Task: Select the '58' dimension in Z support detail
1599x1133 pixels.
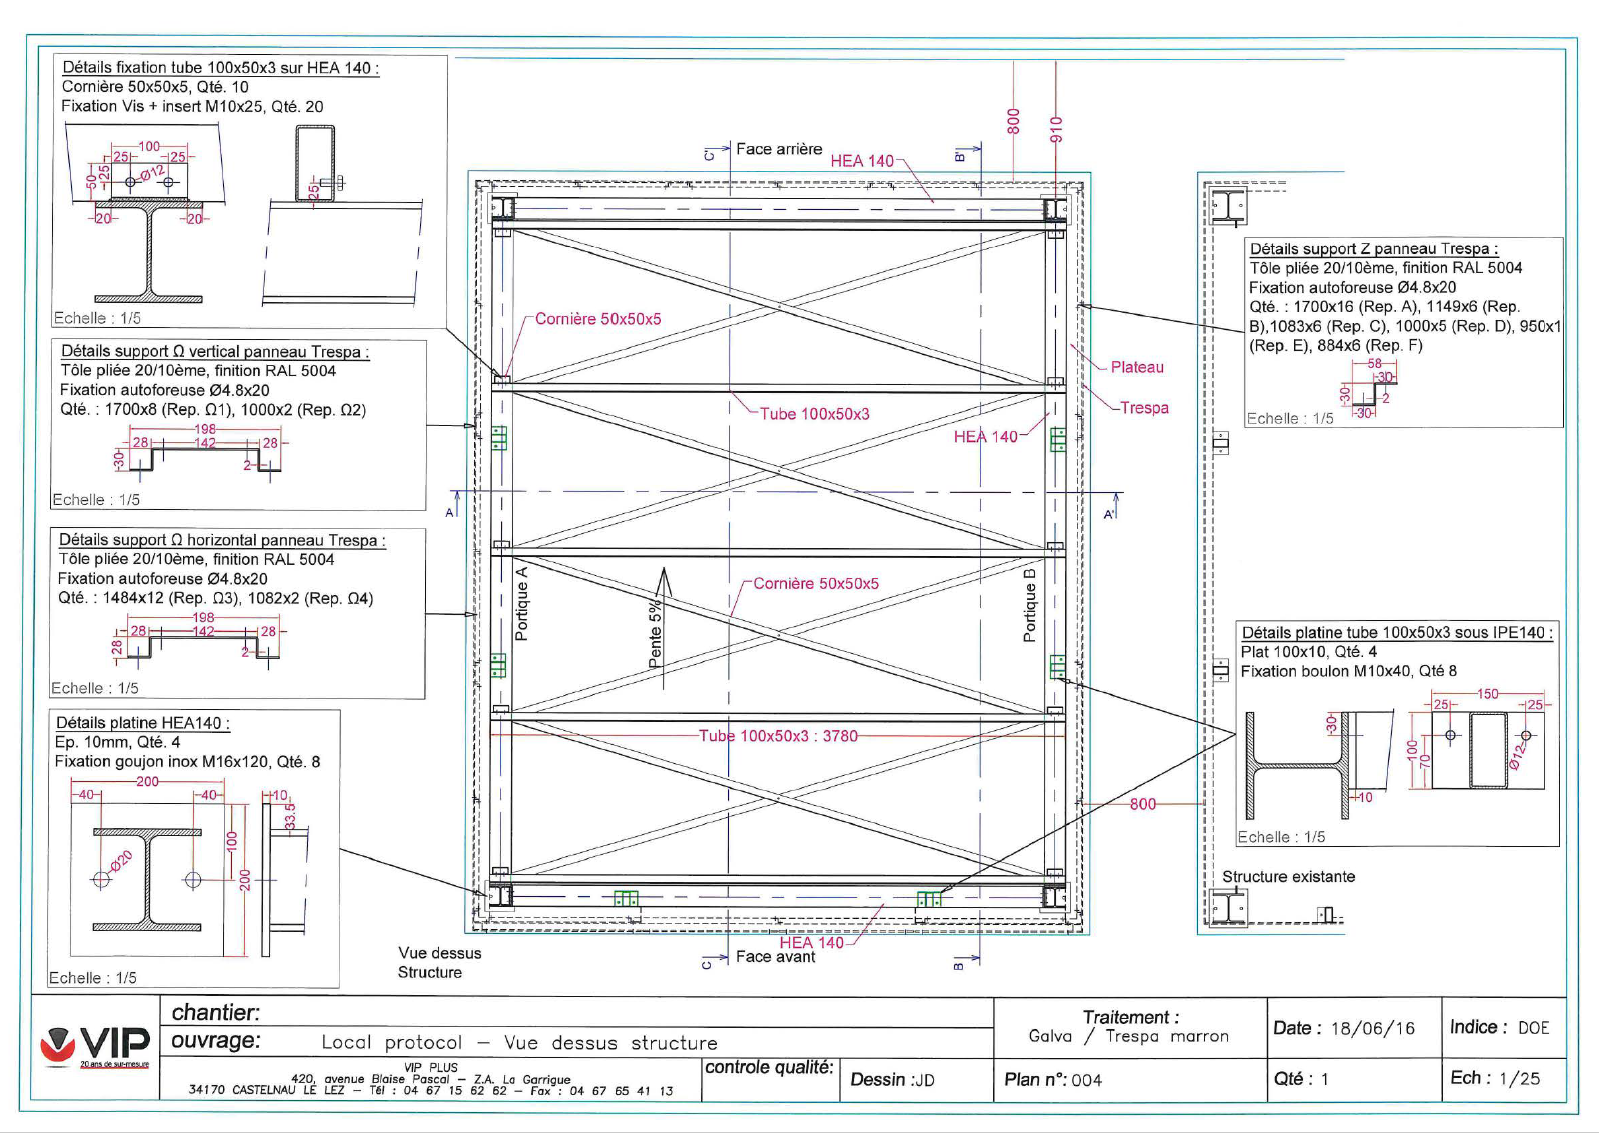Action: tap(1375, 364)
